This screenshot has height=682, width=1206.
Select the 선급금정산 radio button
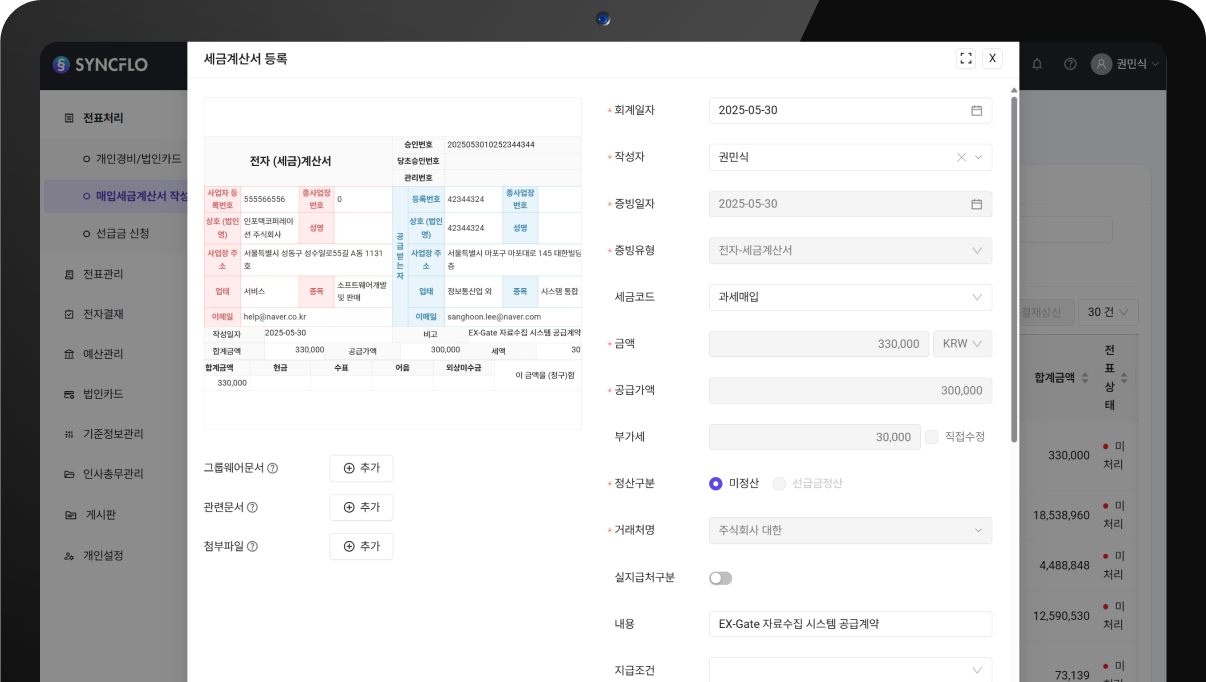click(781, 483)
